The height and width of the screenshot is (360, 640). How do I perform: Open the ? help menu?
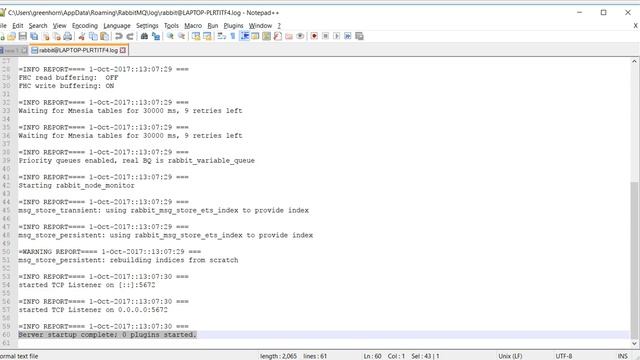coord(279,25)
